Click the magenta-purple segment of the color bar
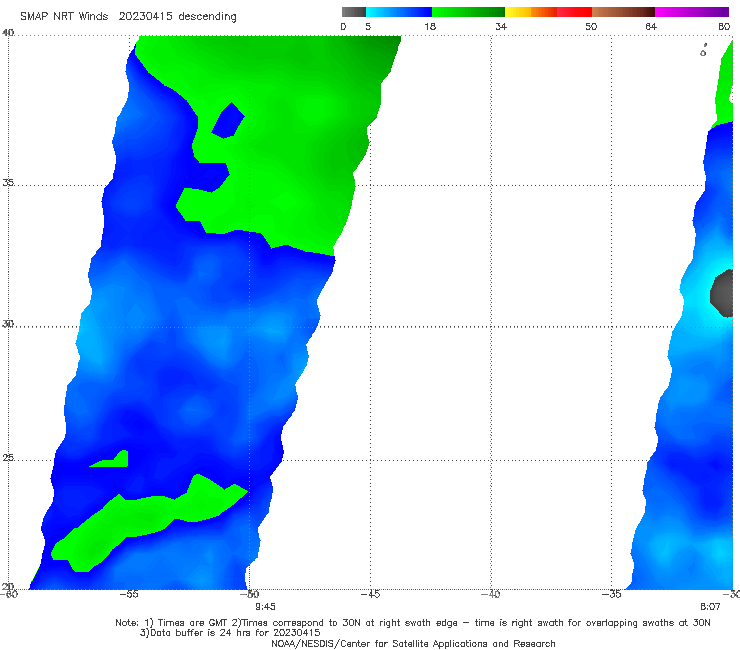 click(x=692, y=12)
